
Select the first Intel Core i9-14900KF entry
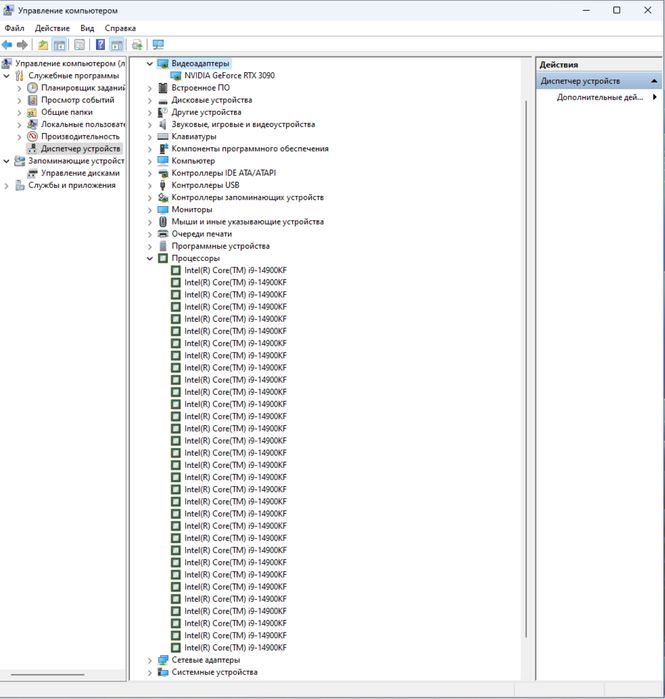tap(235, 270)
